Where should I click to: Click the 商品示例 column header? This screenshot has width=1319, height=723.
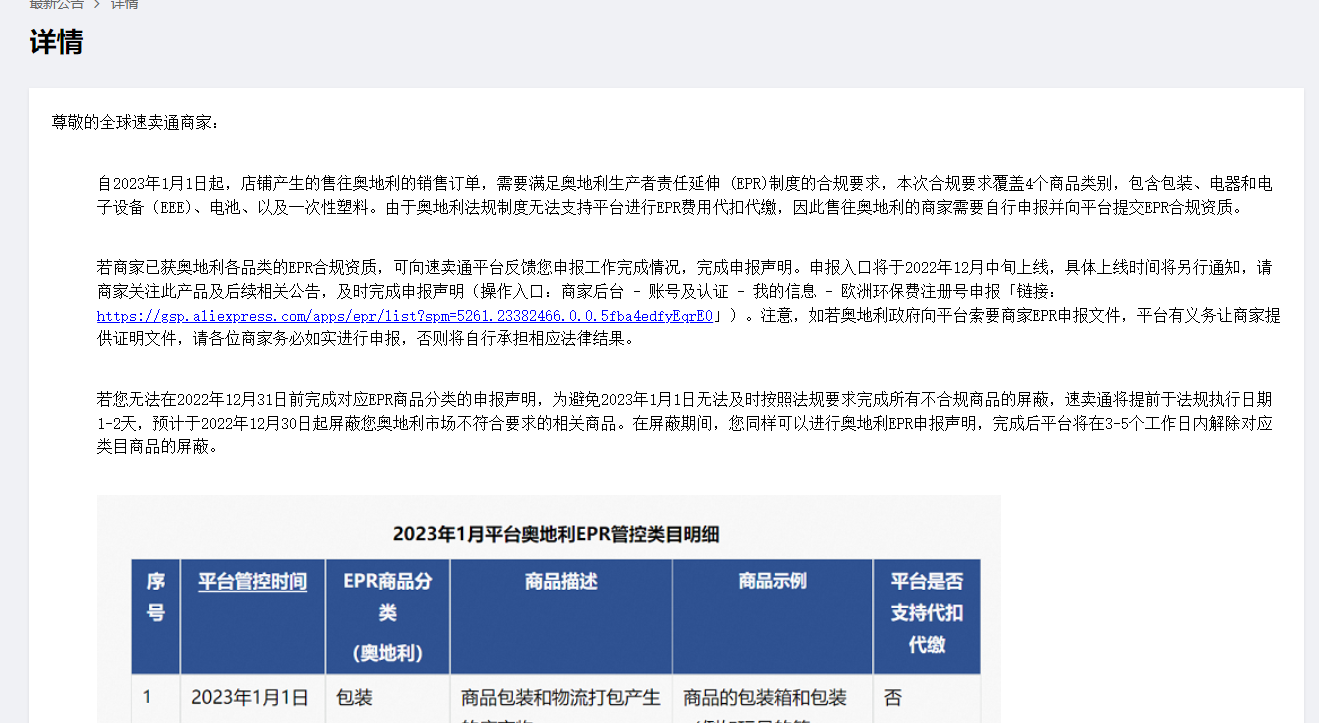[773, 616]
